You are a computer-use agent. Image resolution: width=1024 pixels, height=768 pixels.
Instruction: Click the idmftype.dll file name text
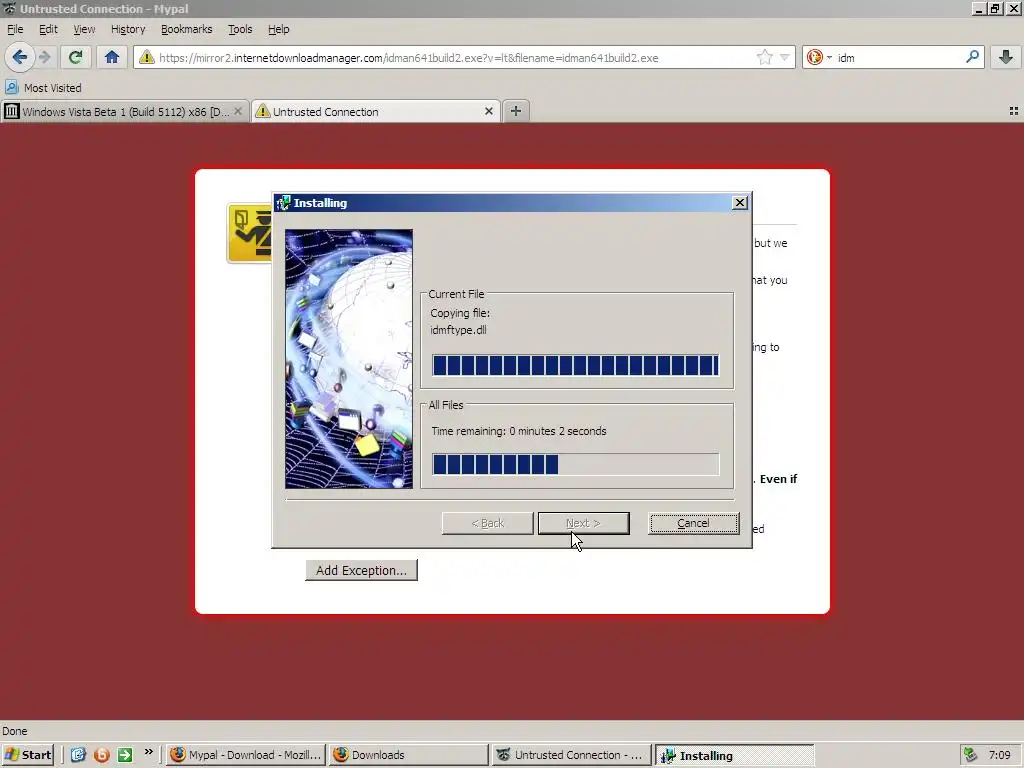coord(458,330)
